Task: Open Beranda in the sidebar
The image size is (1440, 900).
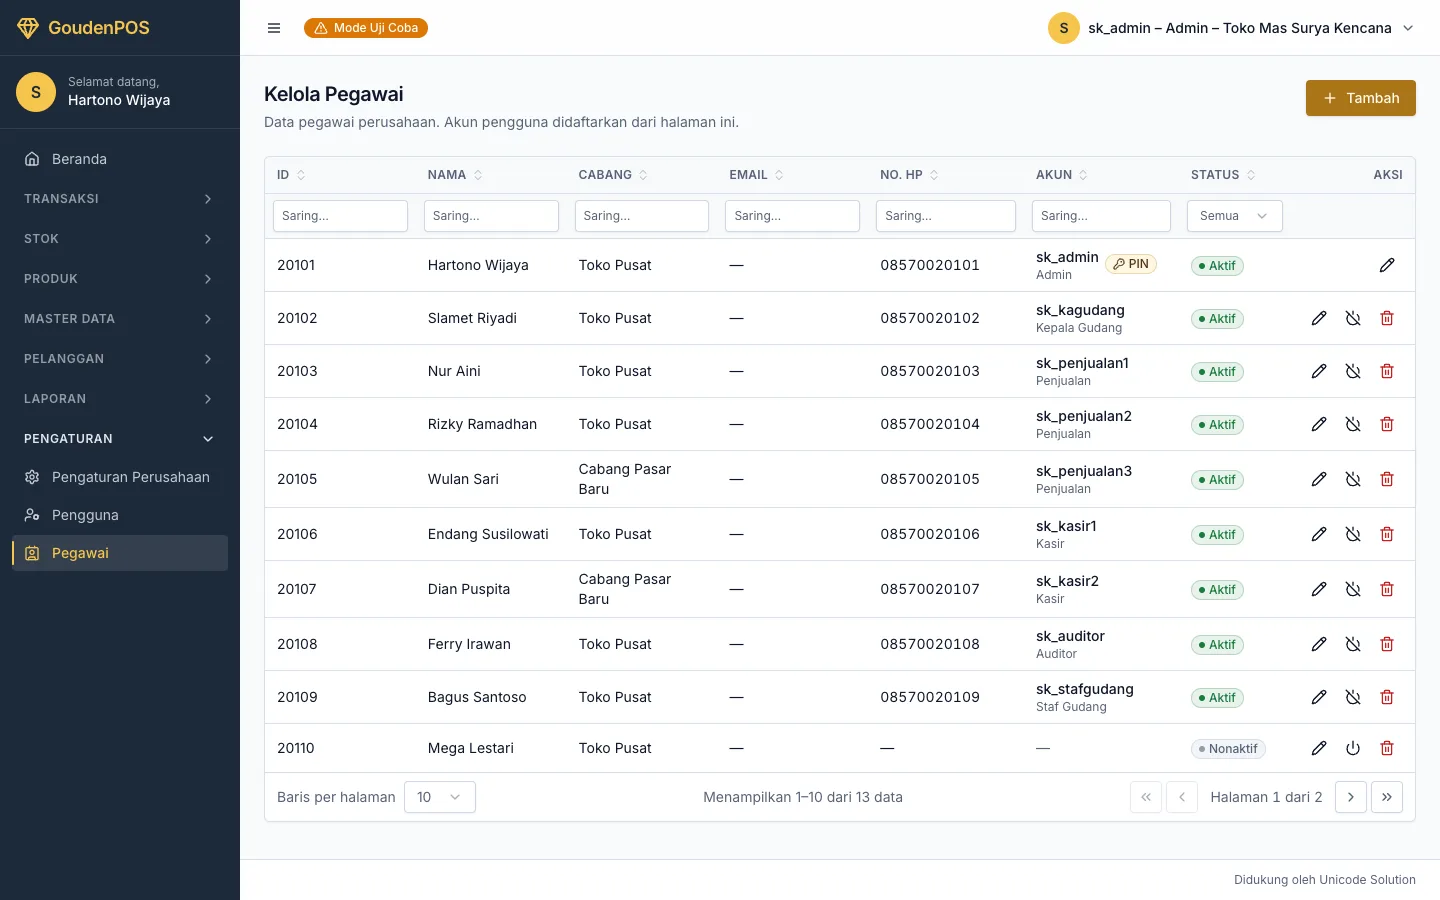Action: tap(120, 159)
